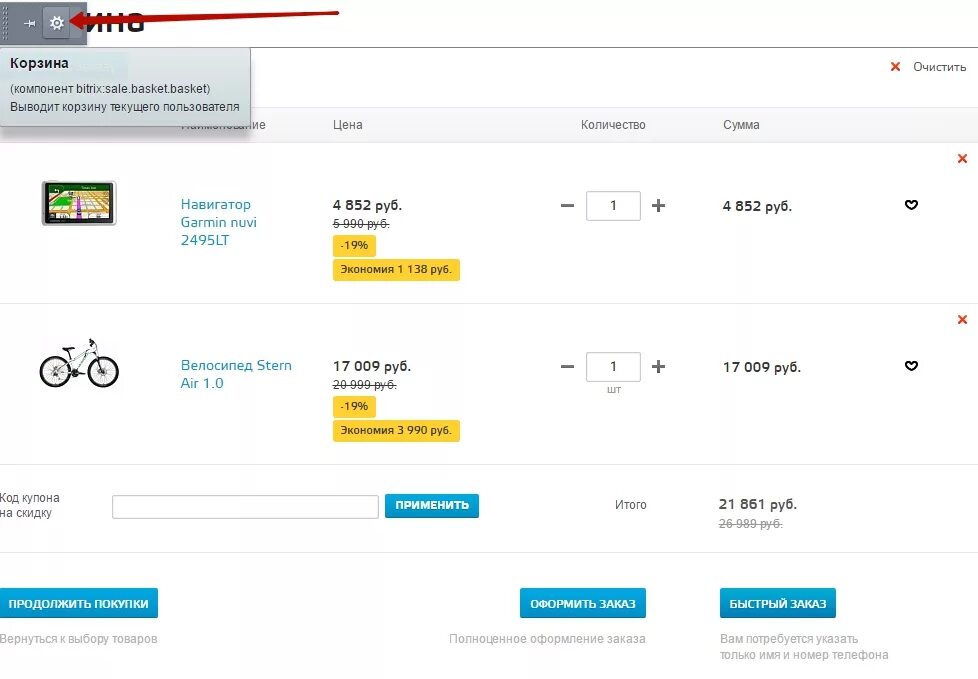978x679 pixels.
Task: Click ОФОРМИТЬ ЗАКАЗ button
Action: pos(583,603)
